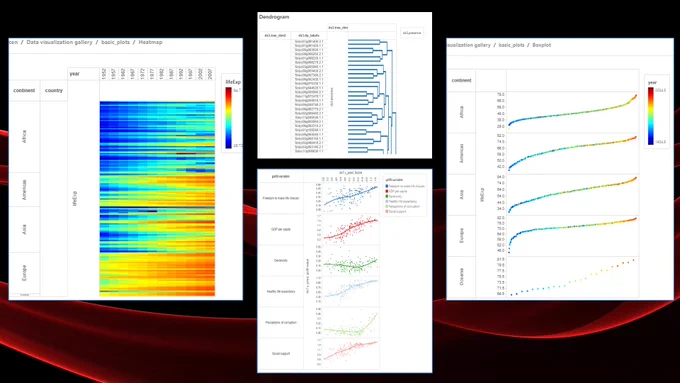
Task: Click the 'year' legend title in Boxplot panel
Action: [652, 82]
